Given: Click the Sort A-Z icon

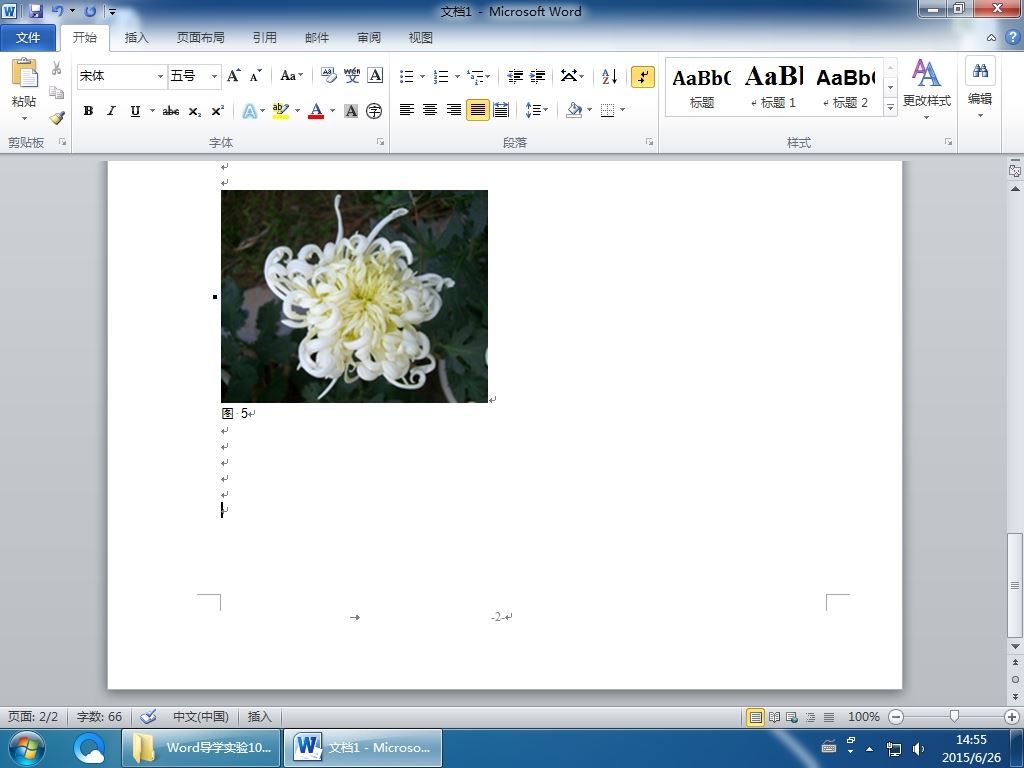Looking at the screenshot, I should (609, 77).
